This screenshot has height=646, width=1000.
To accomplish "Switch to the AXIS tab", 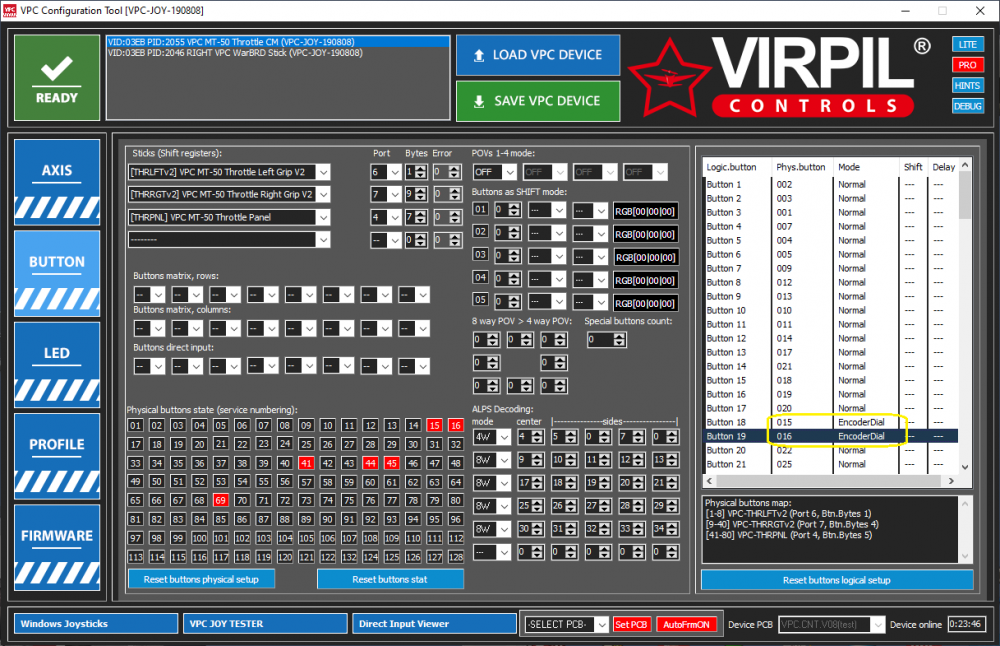I will [57, 171].
